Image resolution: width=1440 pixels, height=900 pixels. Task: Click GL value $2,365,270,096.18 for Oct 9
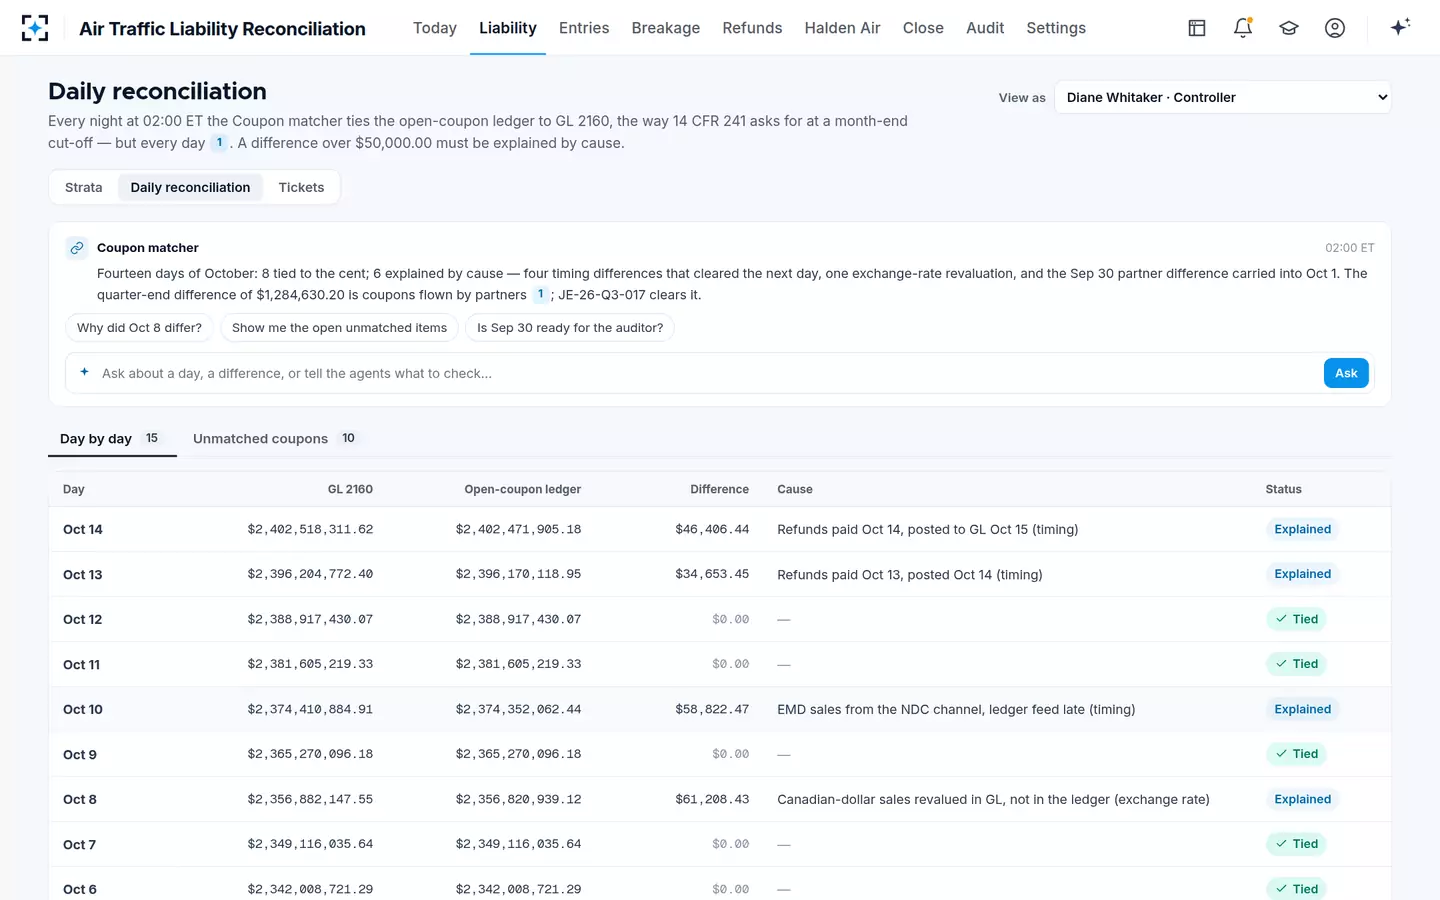pos(310,754)
